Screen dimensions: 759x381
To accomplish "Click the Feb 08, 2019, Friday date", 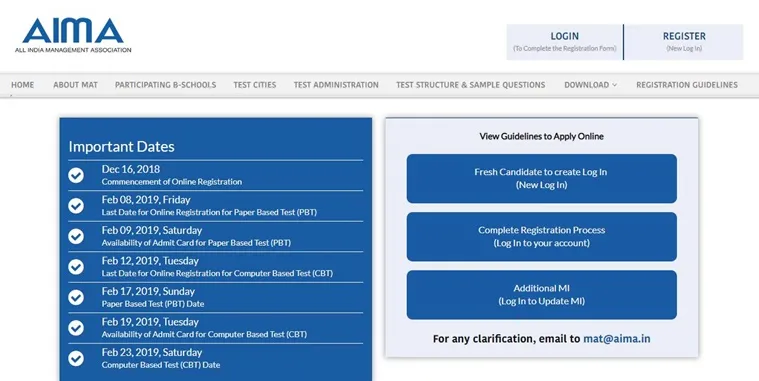I will [146, 199].
